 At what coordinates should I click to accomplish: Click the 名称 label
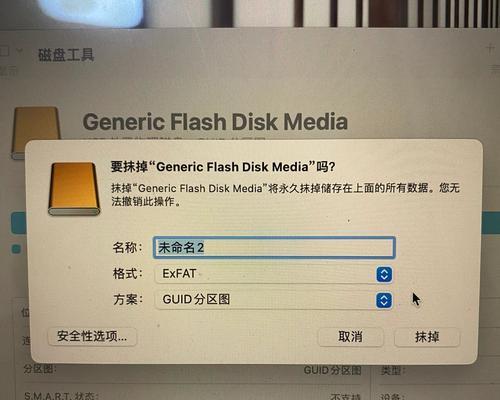(127, 247)
